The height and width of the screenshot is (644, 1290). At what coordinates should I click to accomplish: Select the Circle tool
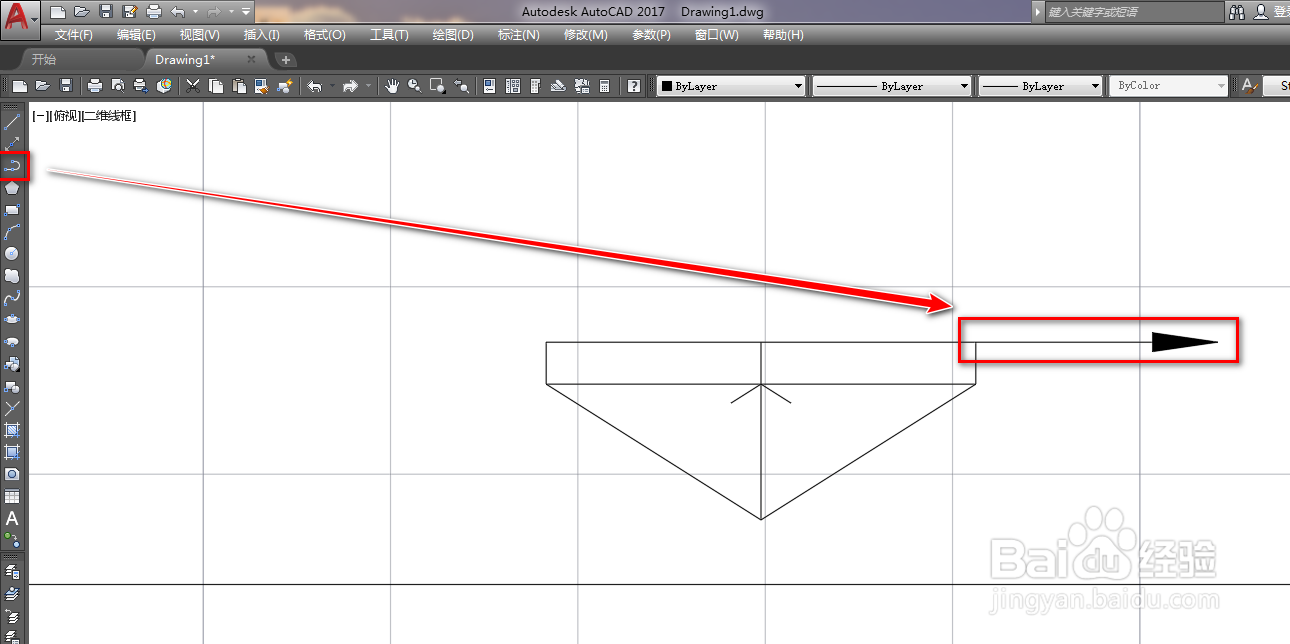[x=12, y=254]
